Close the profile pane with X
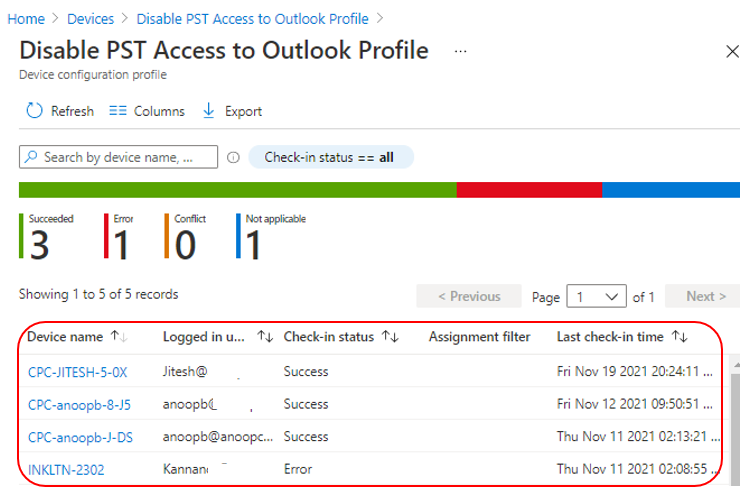The image size is (753, 496). [732, 51]
